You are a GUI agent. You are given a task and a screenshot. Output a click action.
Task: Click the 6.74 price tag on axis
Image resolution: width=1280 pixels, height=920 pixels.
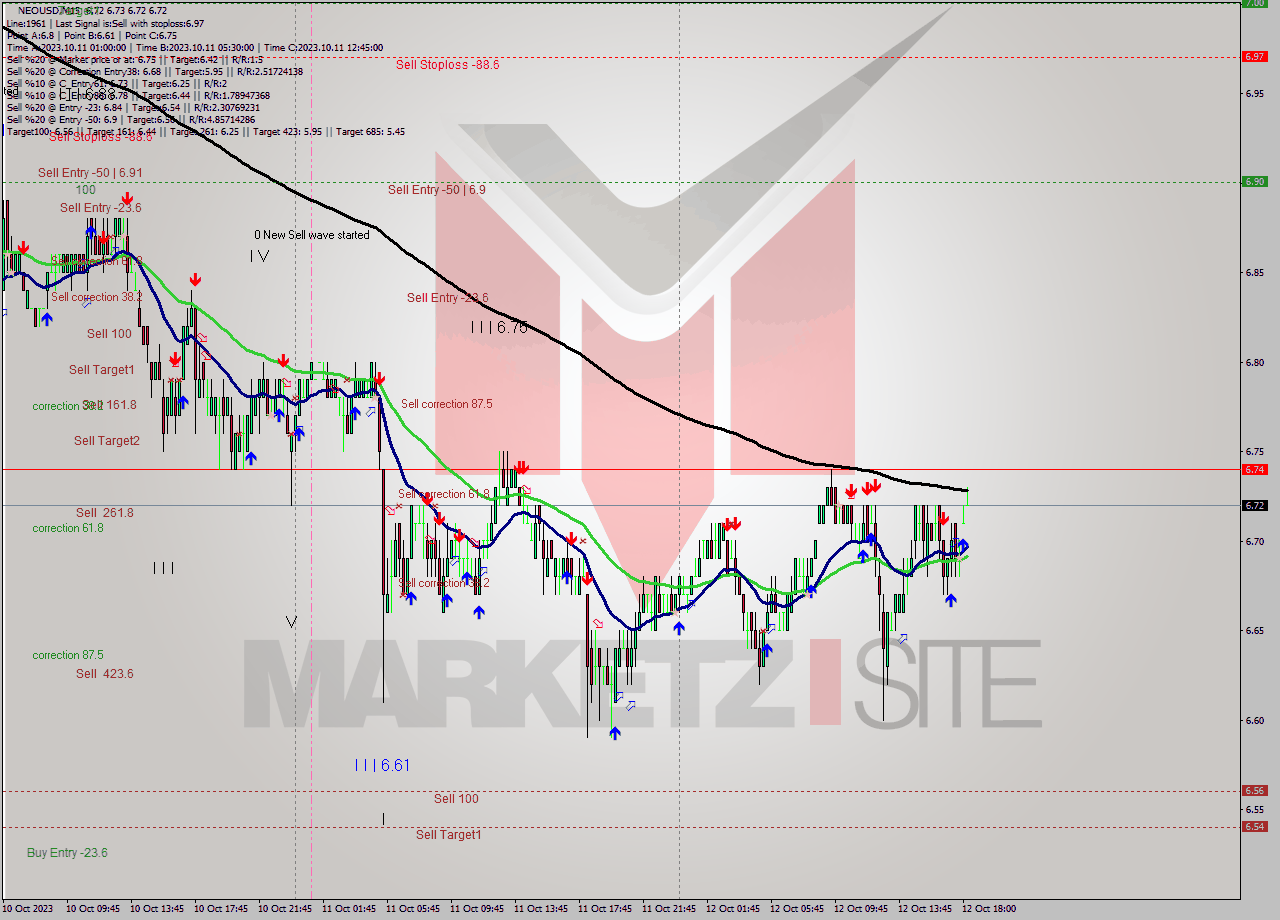pyautogui.click(x=1254, y=469)
